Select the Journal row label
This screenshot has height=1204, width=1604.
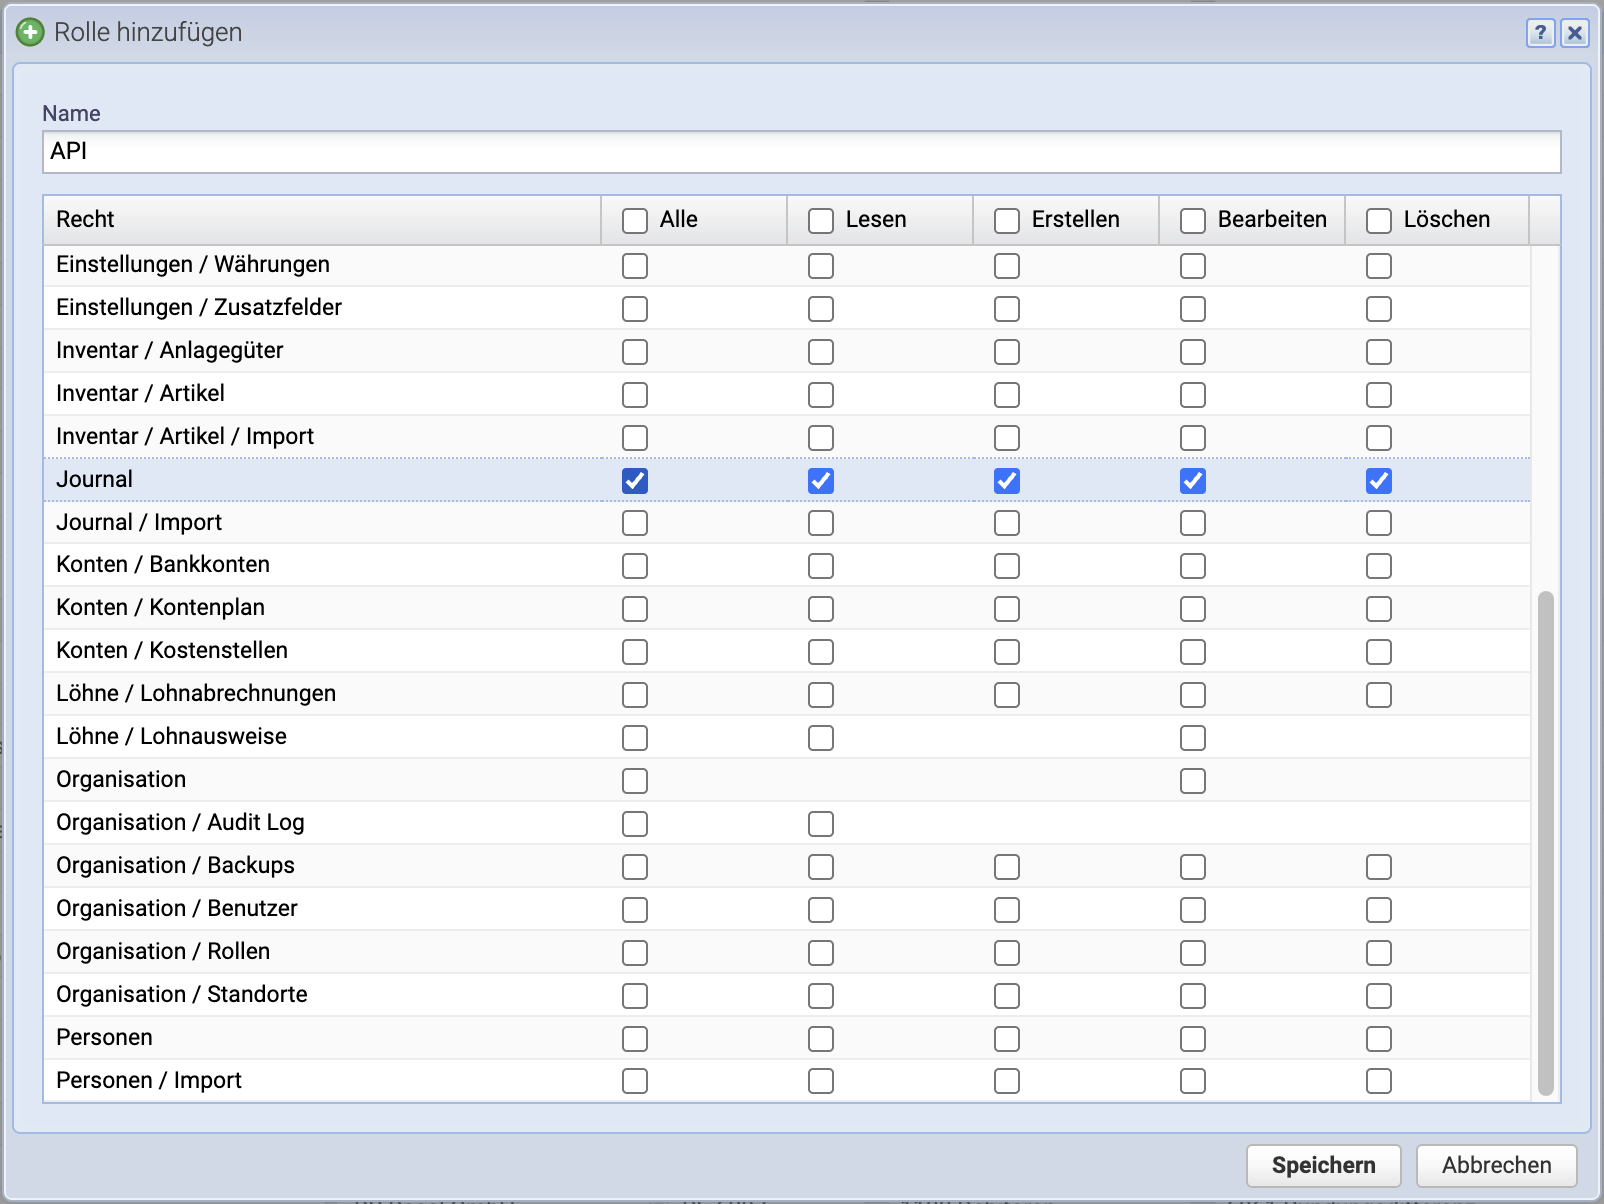[94, 479]
